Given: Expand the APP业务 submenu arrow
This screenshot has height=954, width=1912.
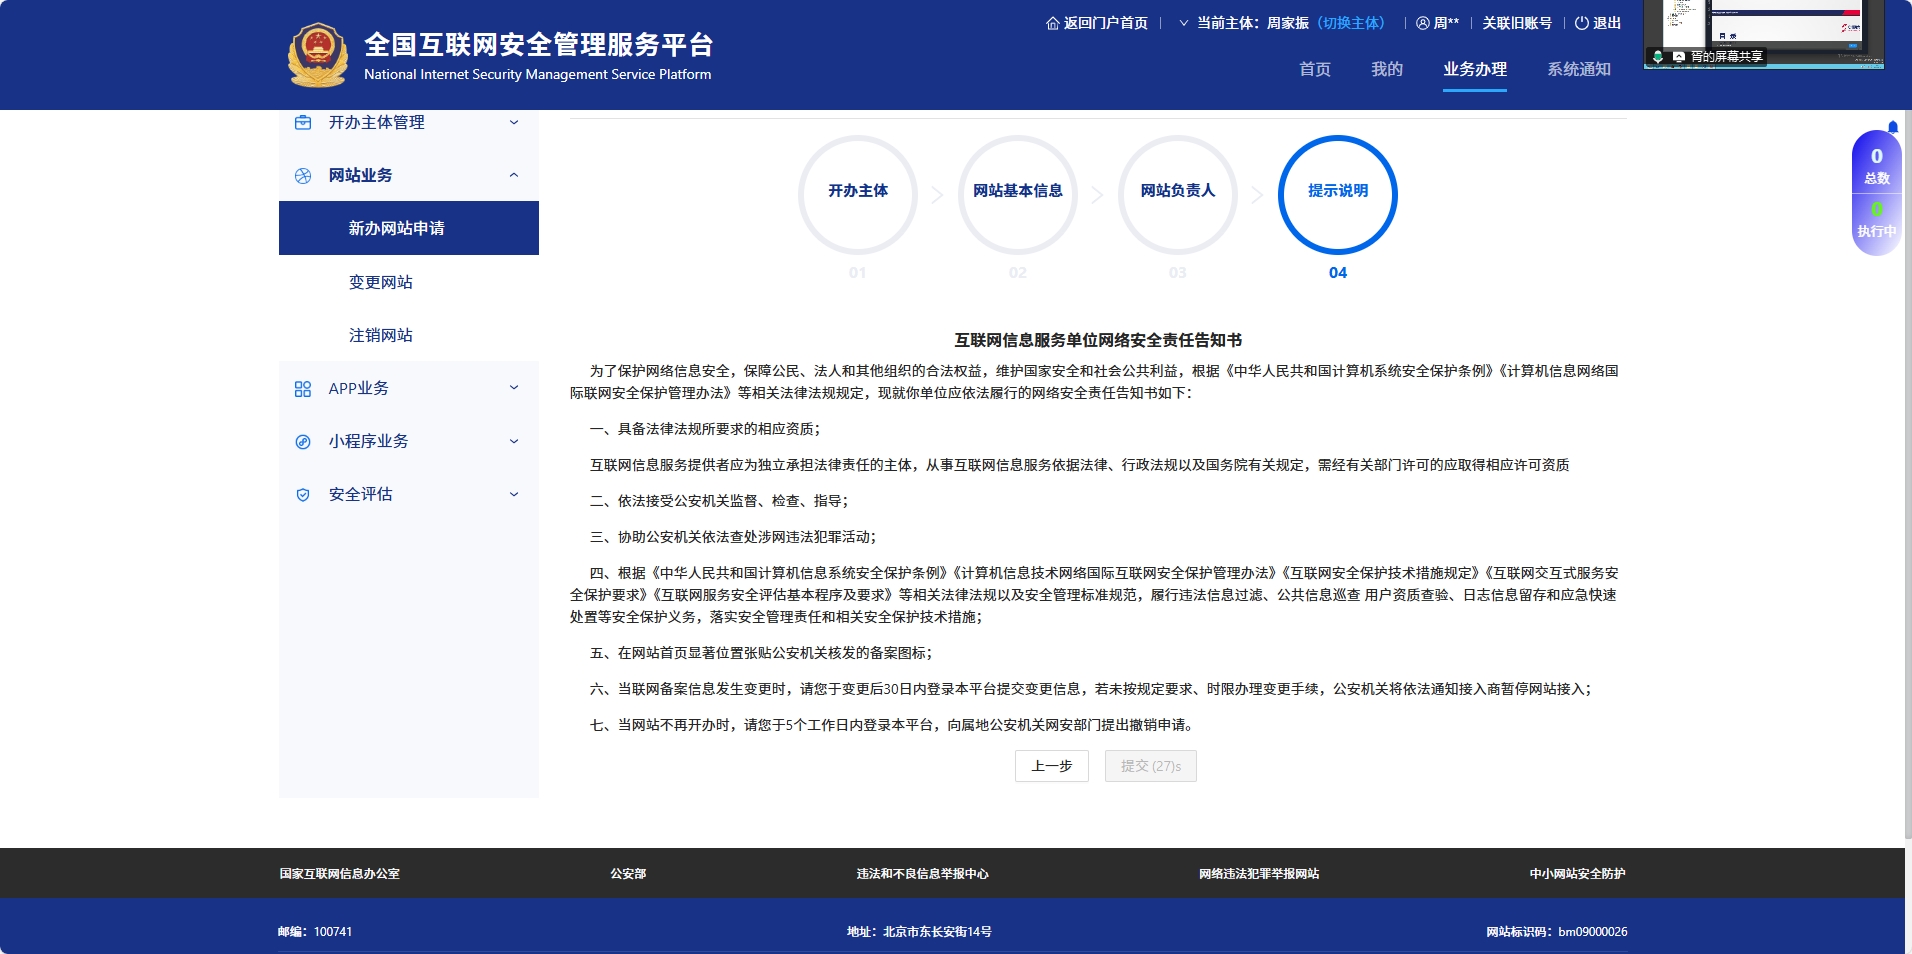Looking at the screenshot, I should pos(514,388).
